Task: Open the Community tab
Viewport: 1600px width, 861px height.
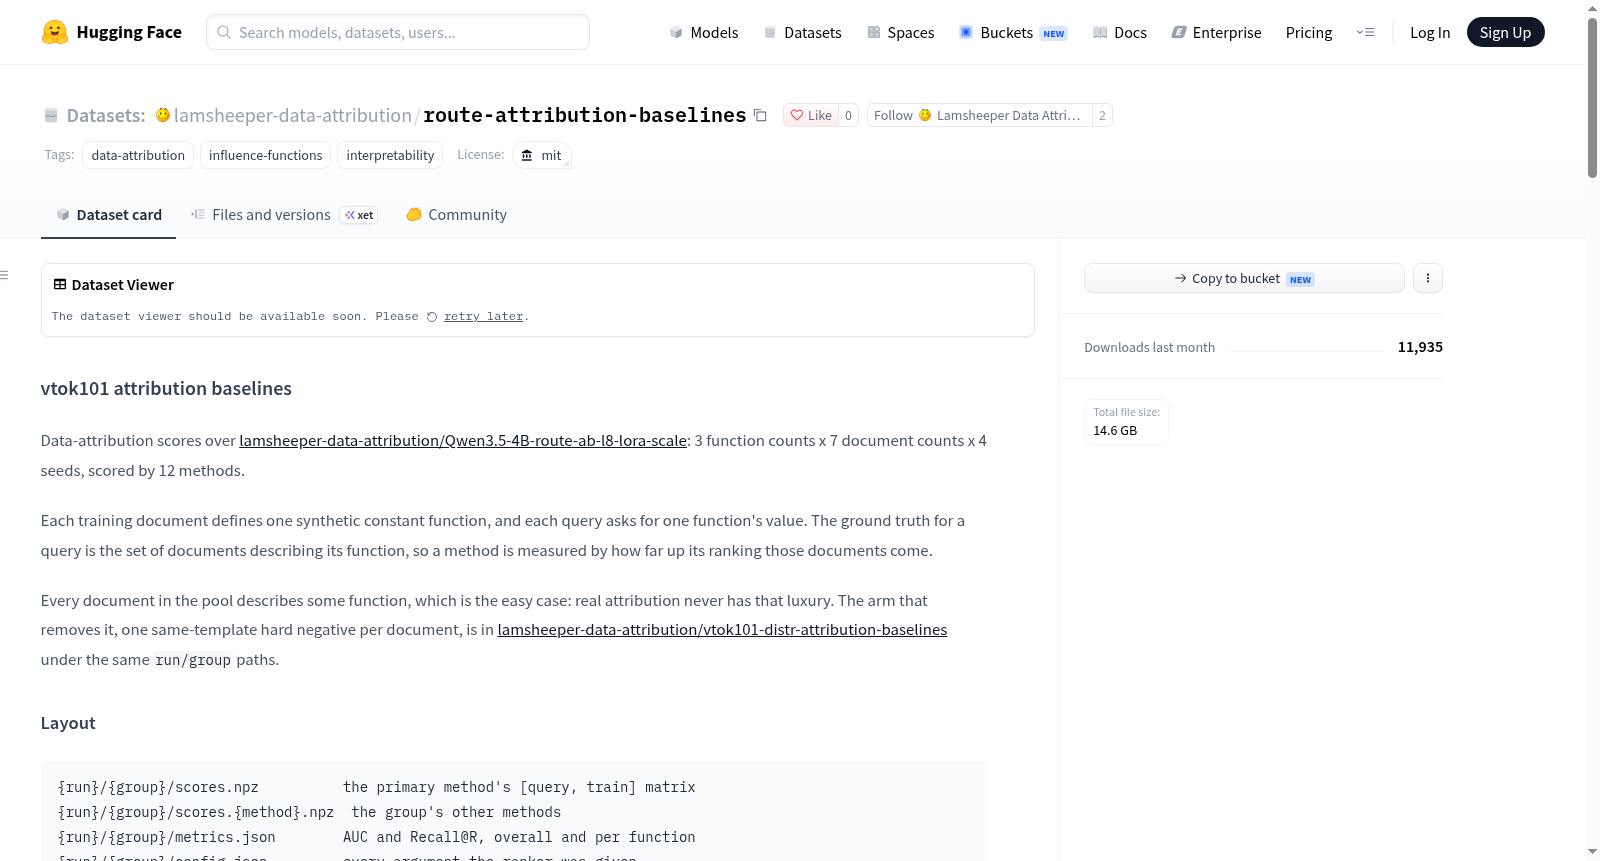Action: (x=457, y=215)
